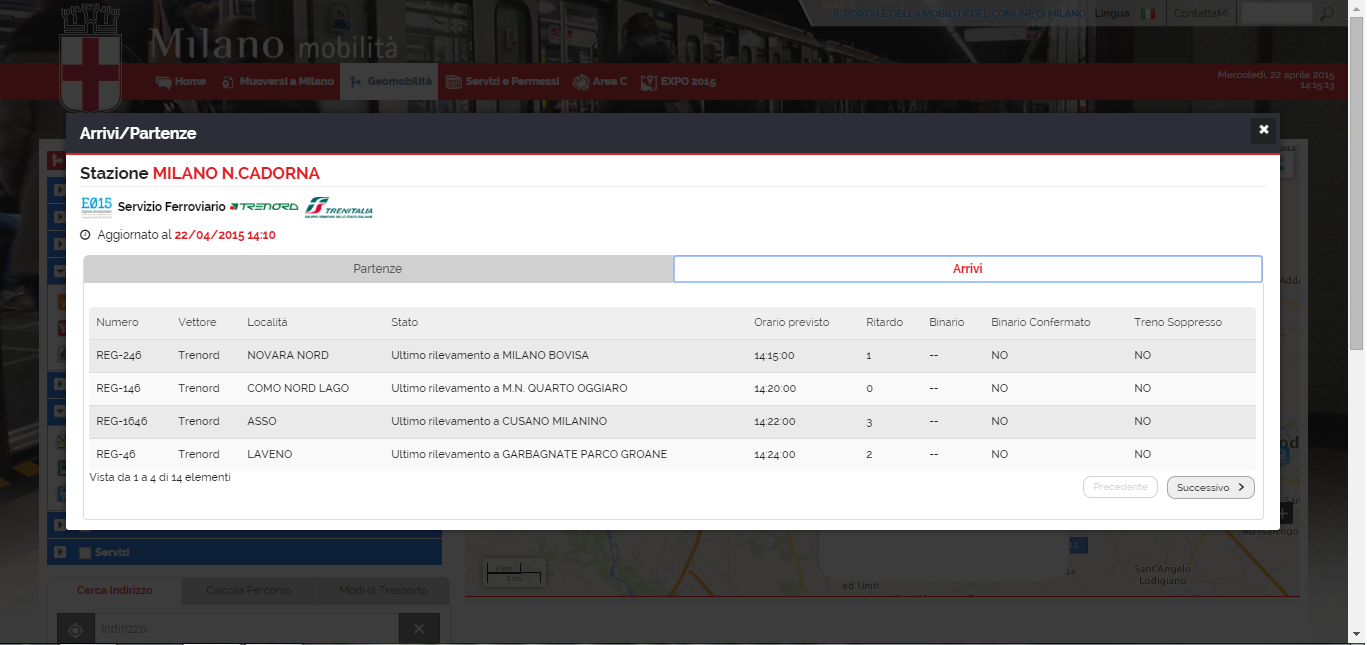Switch to the Partenze tab
This screenshot has width=1367, height=645.
(x=378, y=269)
